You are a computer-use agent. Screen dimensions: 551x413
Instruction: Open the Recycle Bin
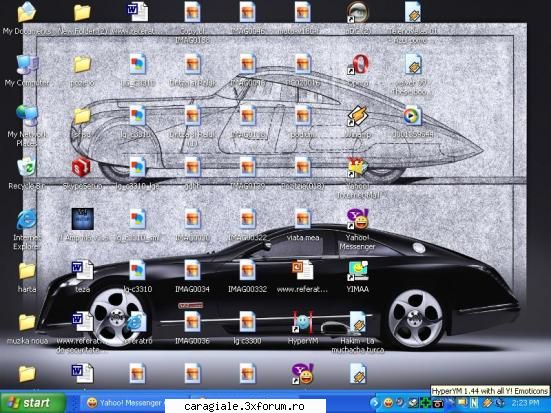27,167
